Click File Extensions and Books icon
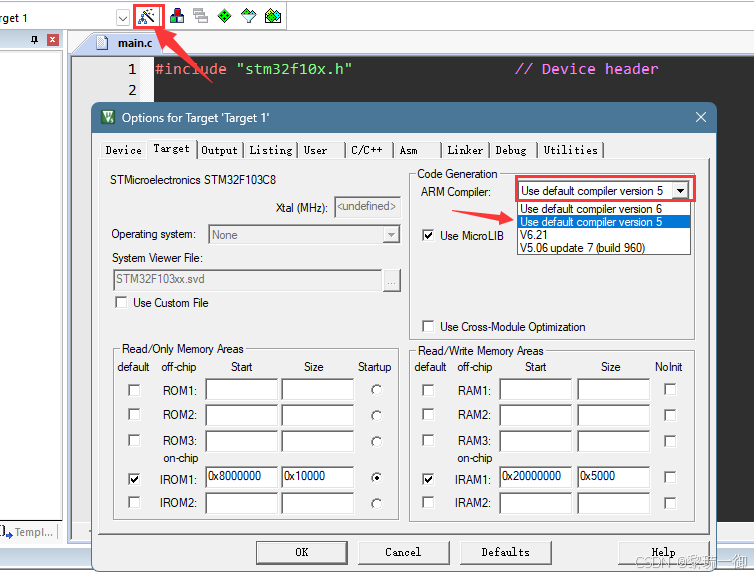Viewport: 754px width, 576px height. 177,16
